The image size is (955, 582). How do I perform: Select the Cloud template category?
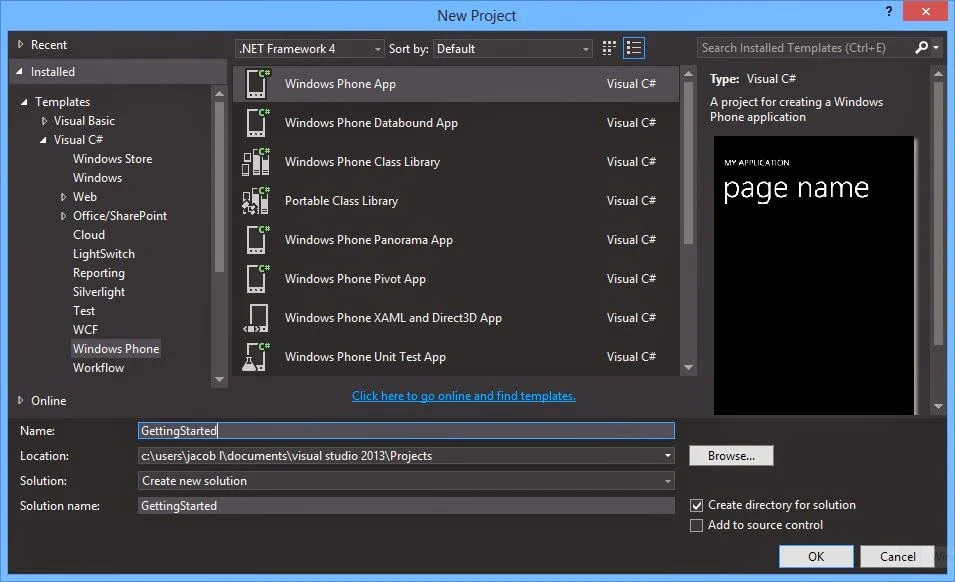pyautogui.click(x=89, y=235)
